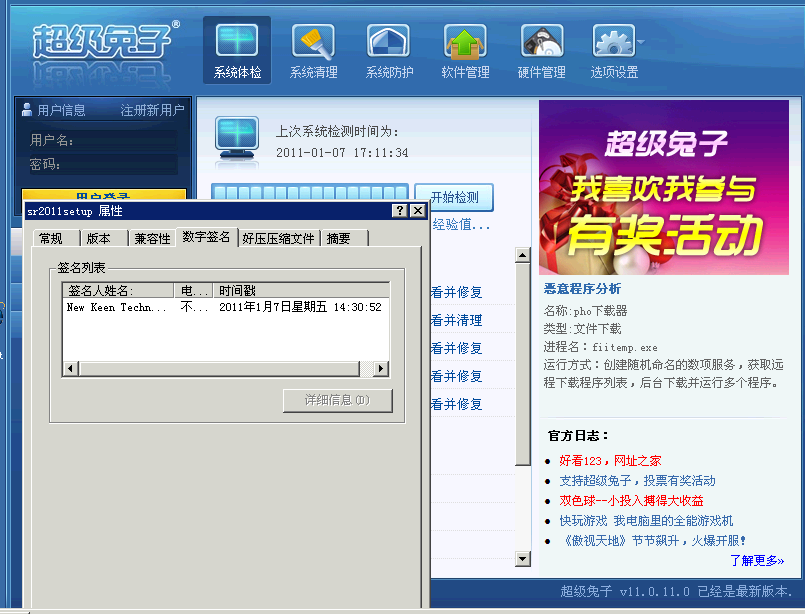Click the 名称:pho下载器 text
The width and height of the screenshot is (805, 614).
point(585,311)
